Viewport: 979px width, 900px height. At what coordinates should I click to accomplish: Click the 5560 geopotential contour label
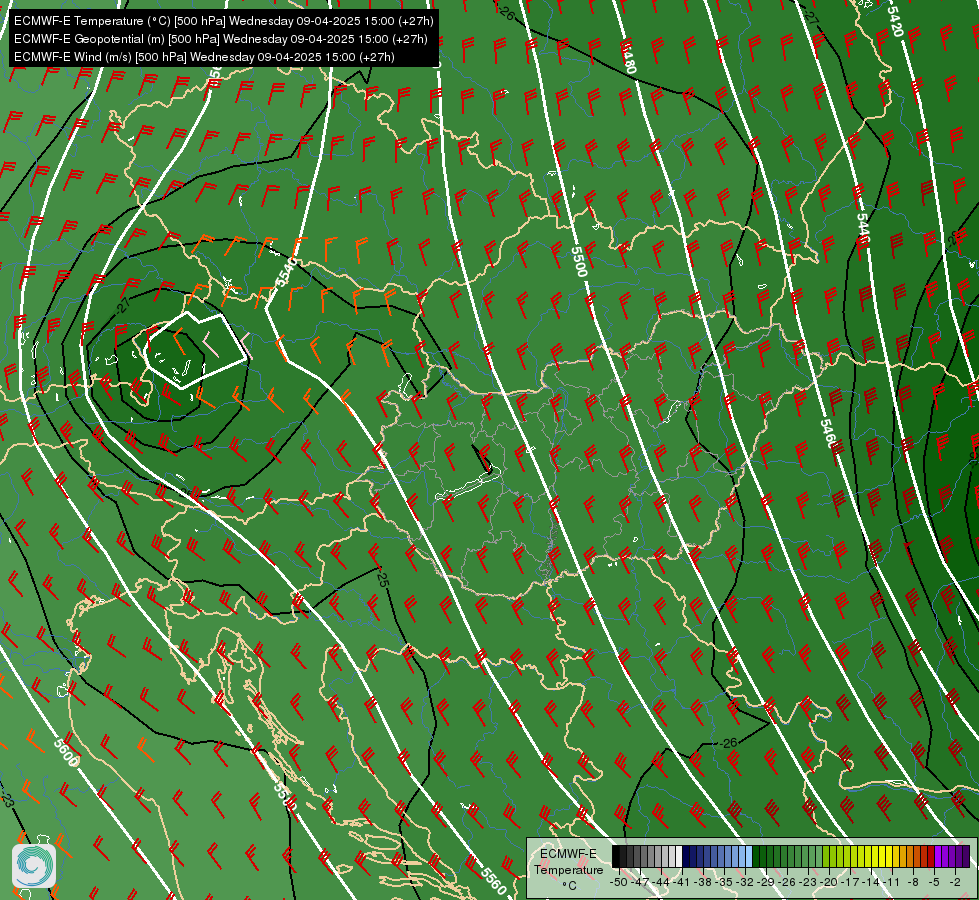pyautogui.click(x=493, y=879)
